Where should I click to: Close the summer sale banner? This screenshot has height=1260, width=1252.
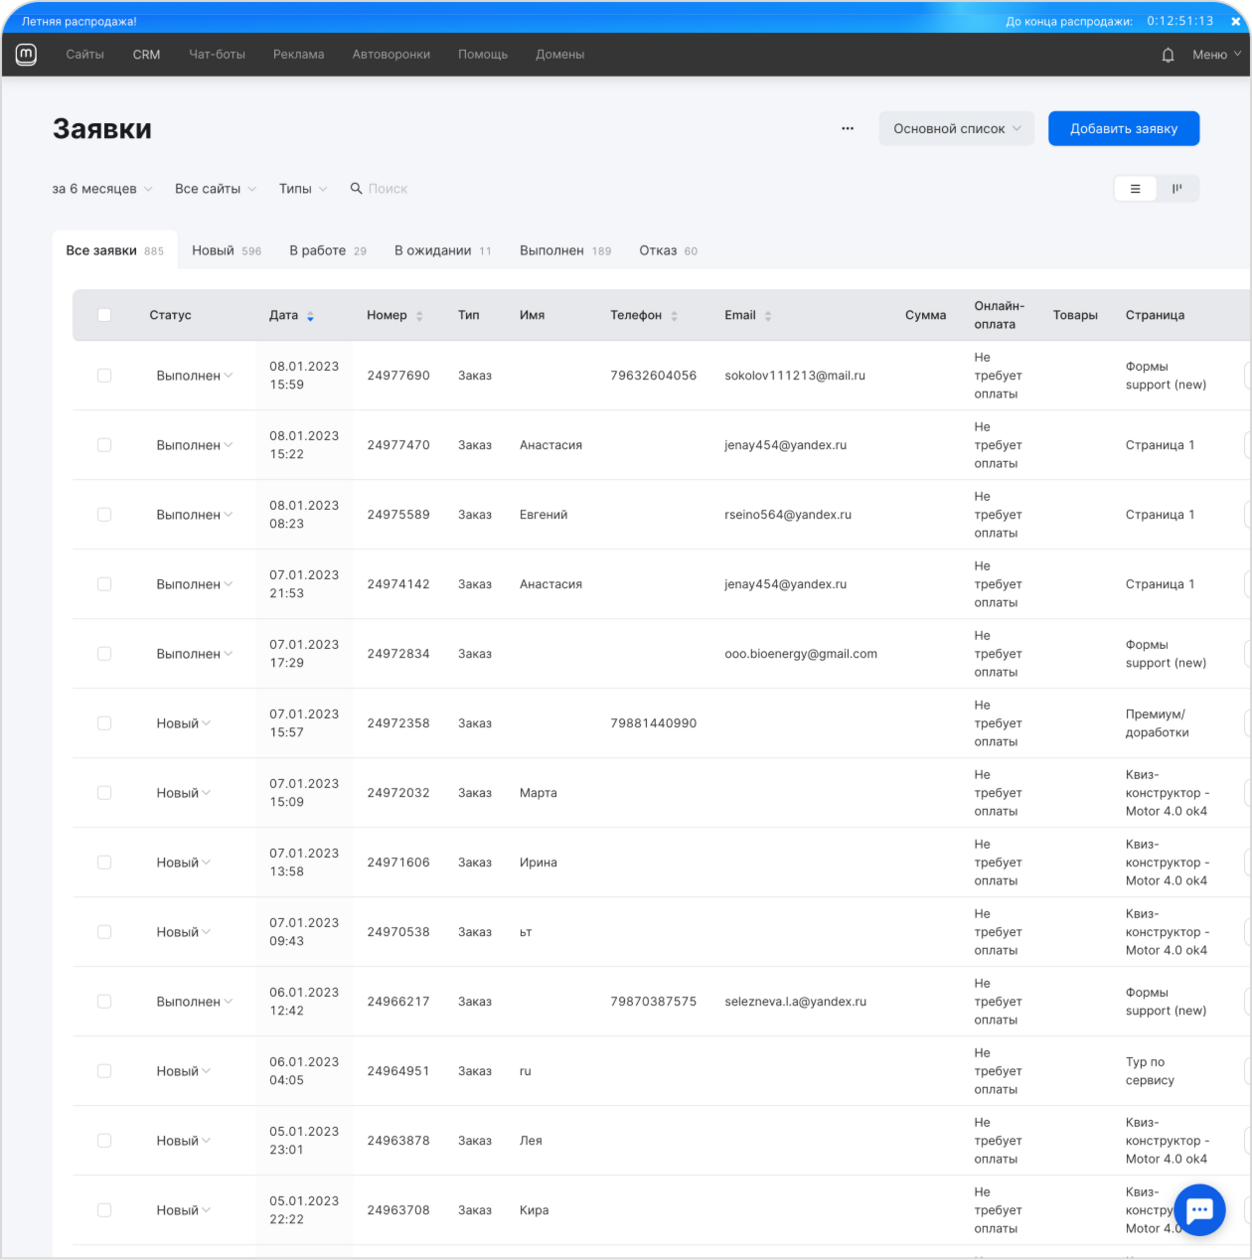(1235, 21)
